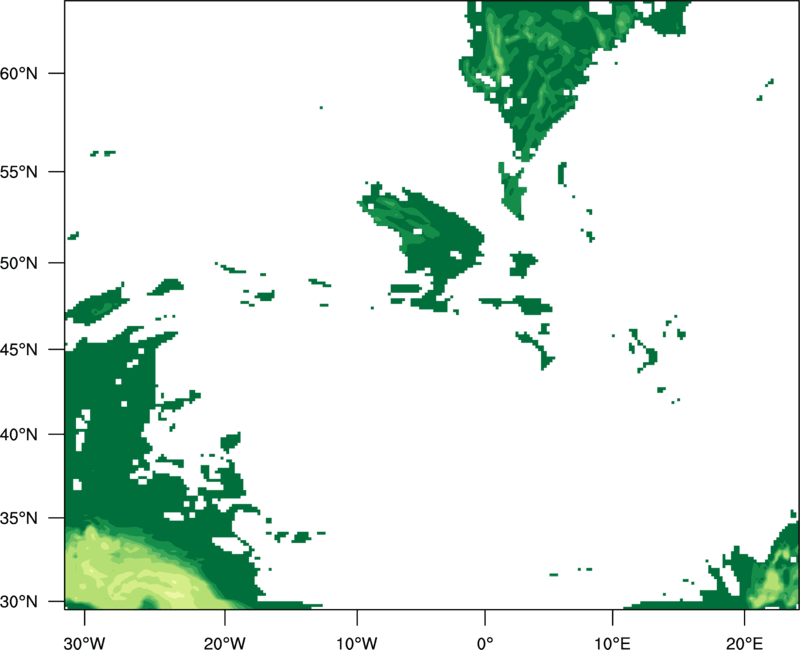Screen dimensions: 800x650
Task: Click the 10°W longitude label
Action: [x=357, y=643]
